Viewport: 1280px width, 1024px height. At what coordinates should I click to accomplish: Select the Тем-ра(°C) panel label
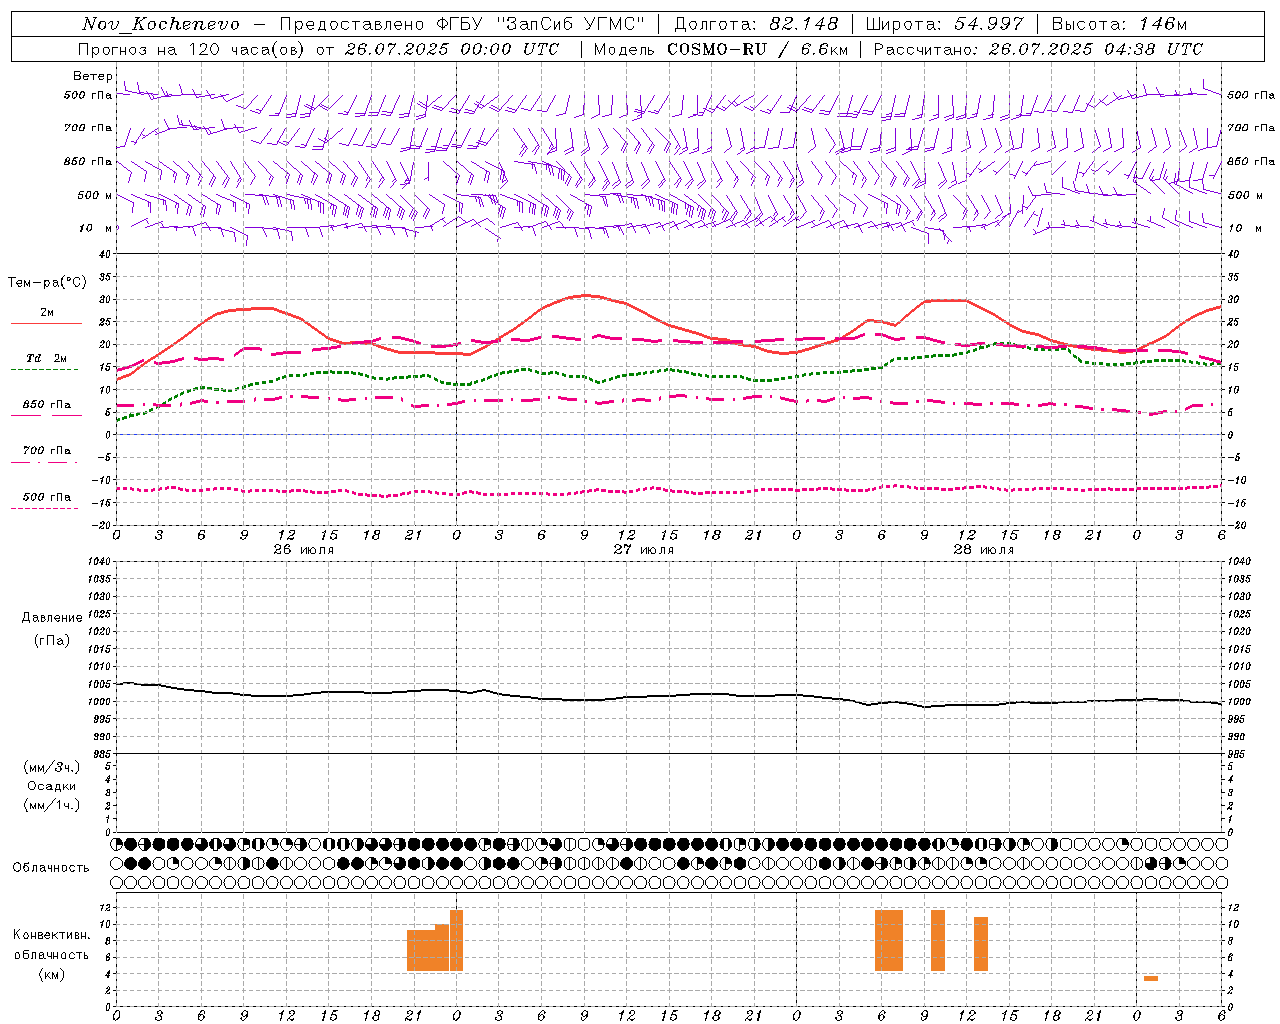coord(47,283)
